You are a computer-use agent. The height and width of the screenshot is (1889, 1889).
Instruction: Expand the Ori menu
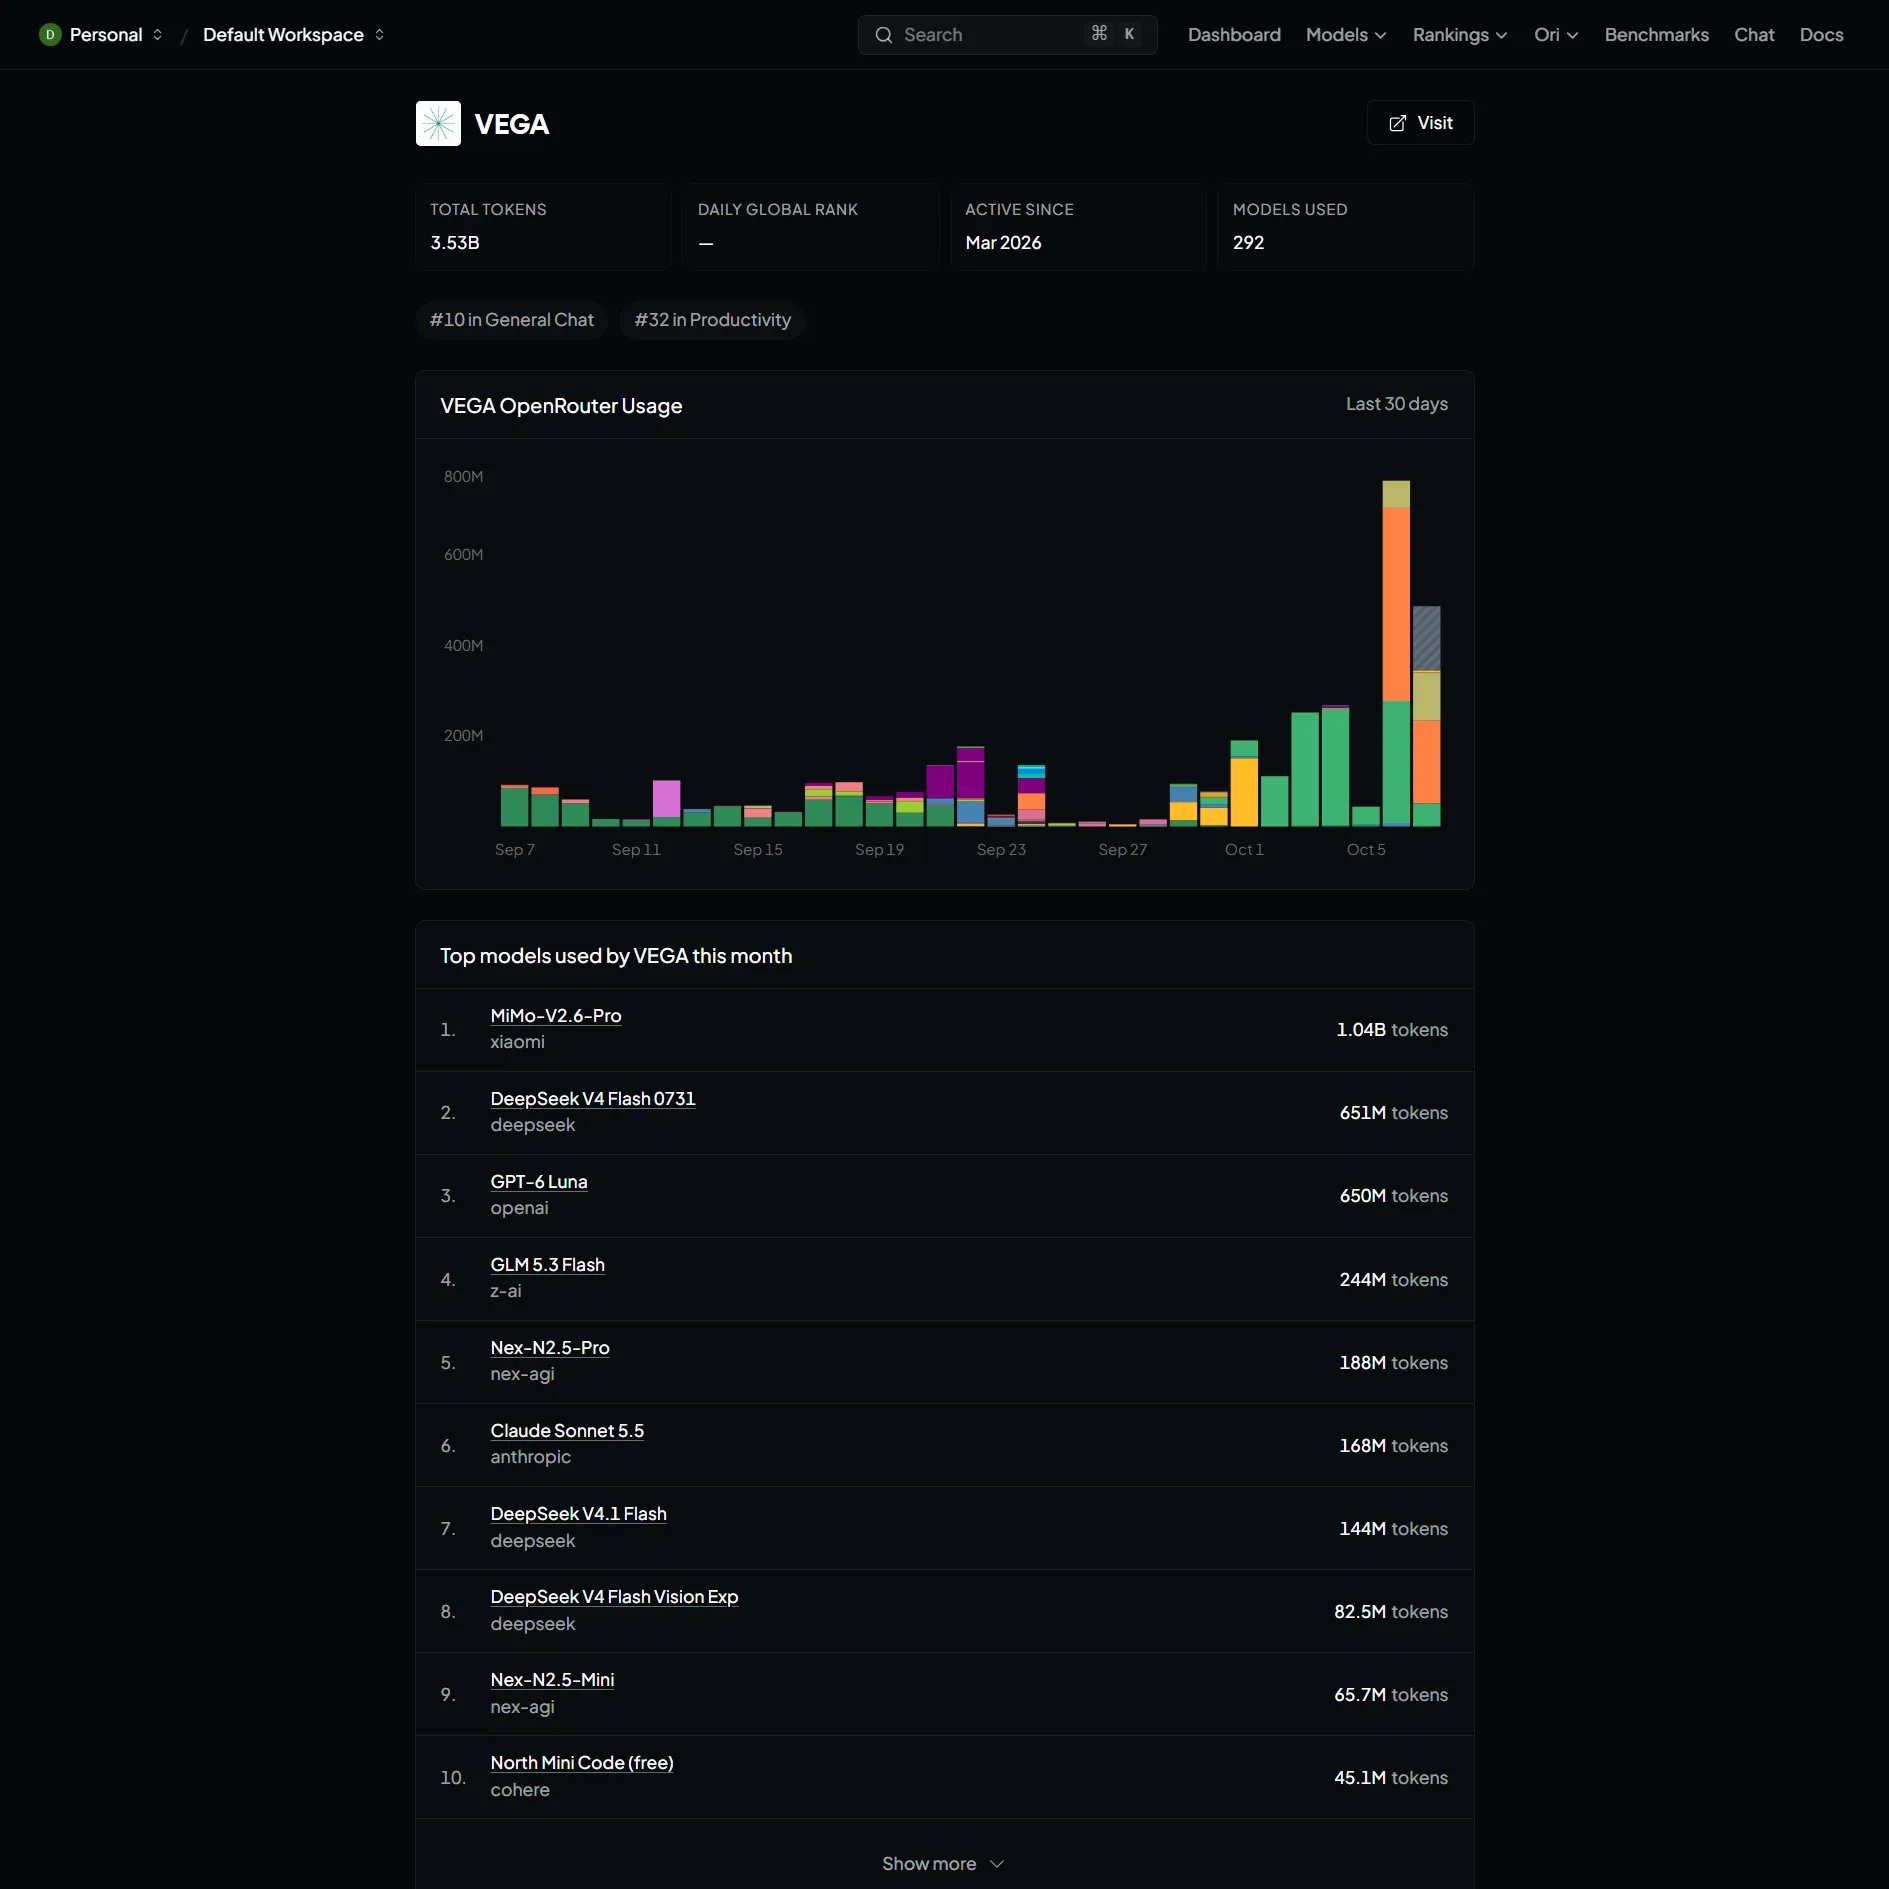[1556, 35]
